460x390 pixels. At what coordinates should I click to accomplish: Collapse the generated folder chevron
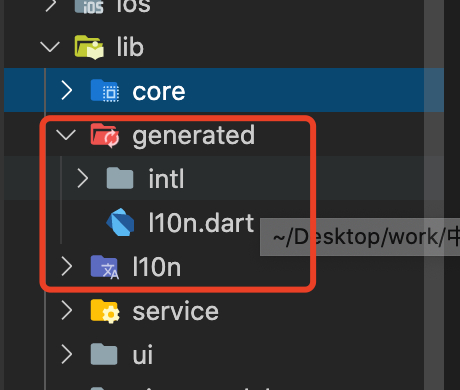pos(66,135)
